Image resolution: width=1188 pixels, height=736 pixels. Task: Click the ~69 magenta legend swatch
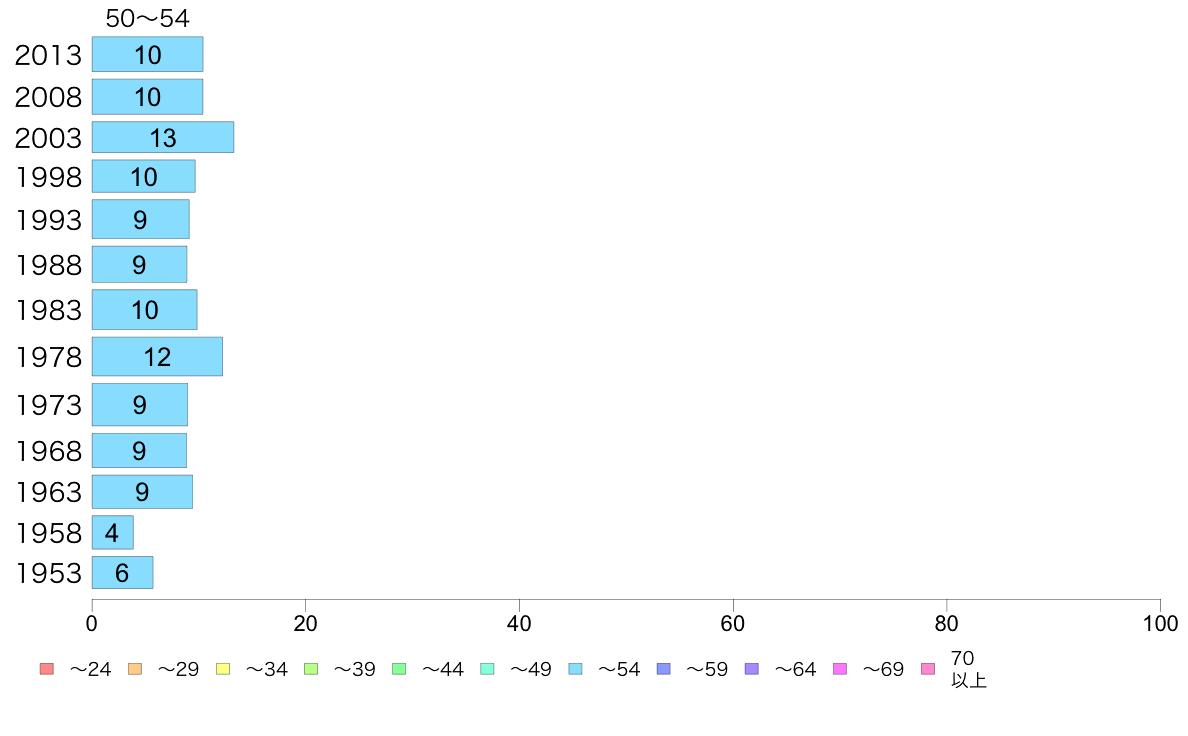click(840, 669)
